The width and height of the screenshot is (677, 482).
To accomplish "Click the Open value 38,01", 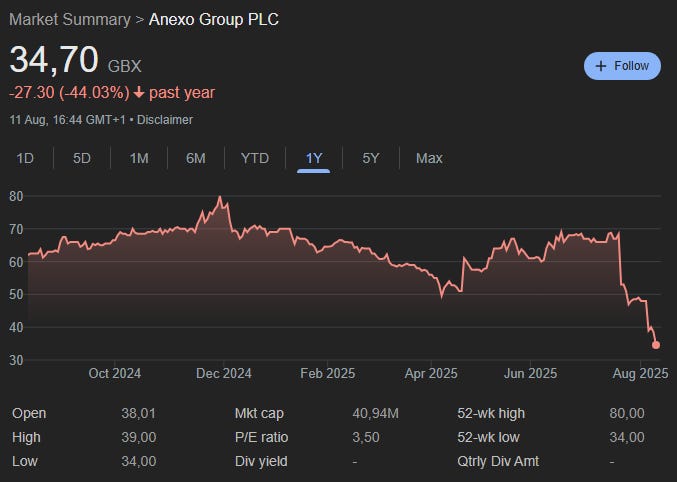I will tap(138, 413).
